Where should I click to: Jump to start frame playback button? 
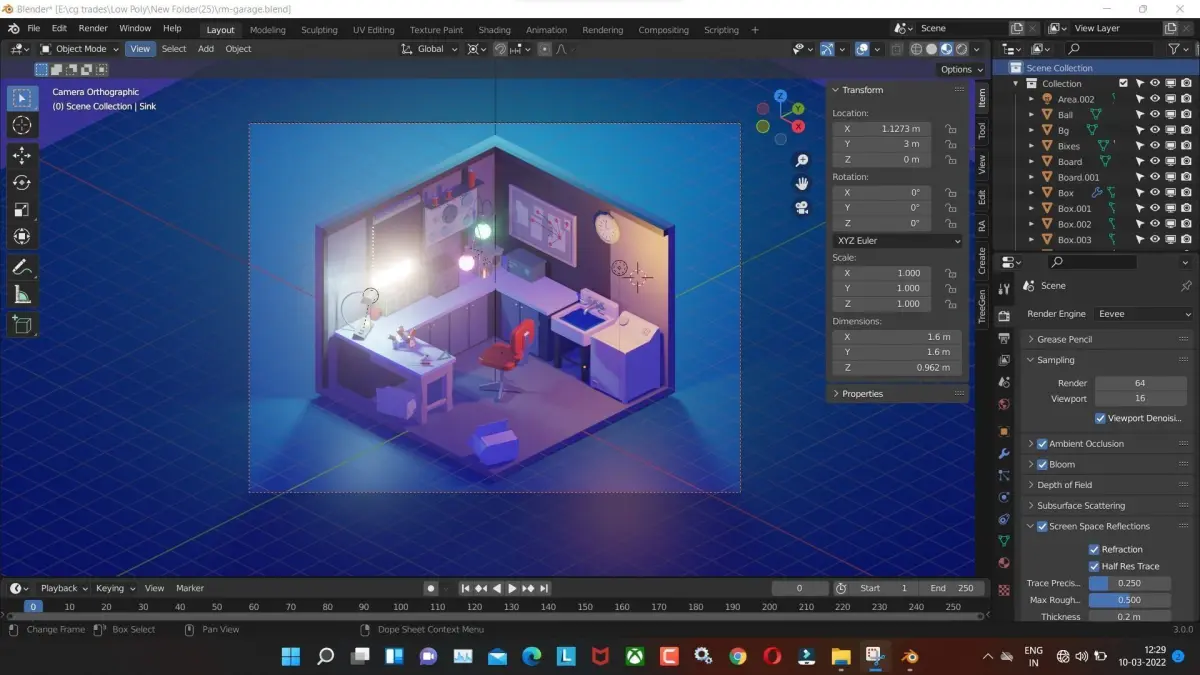(x=465, y=588)
